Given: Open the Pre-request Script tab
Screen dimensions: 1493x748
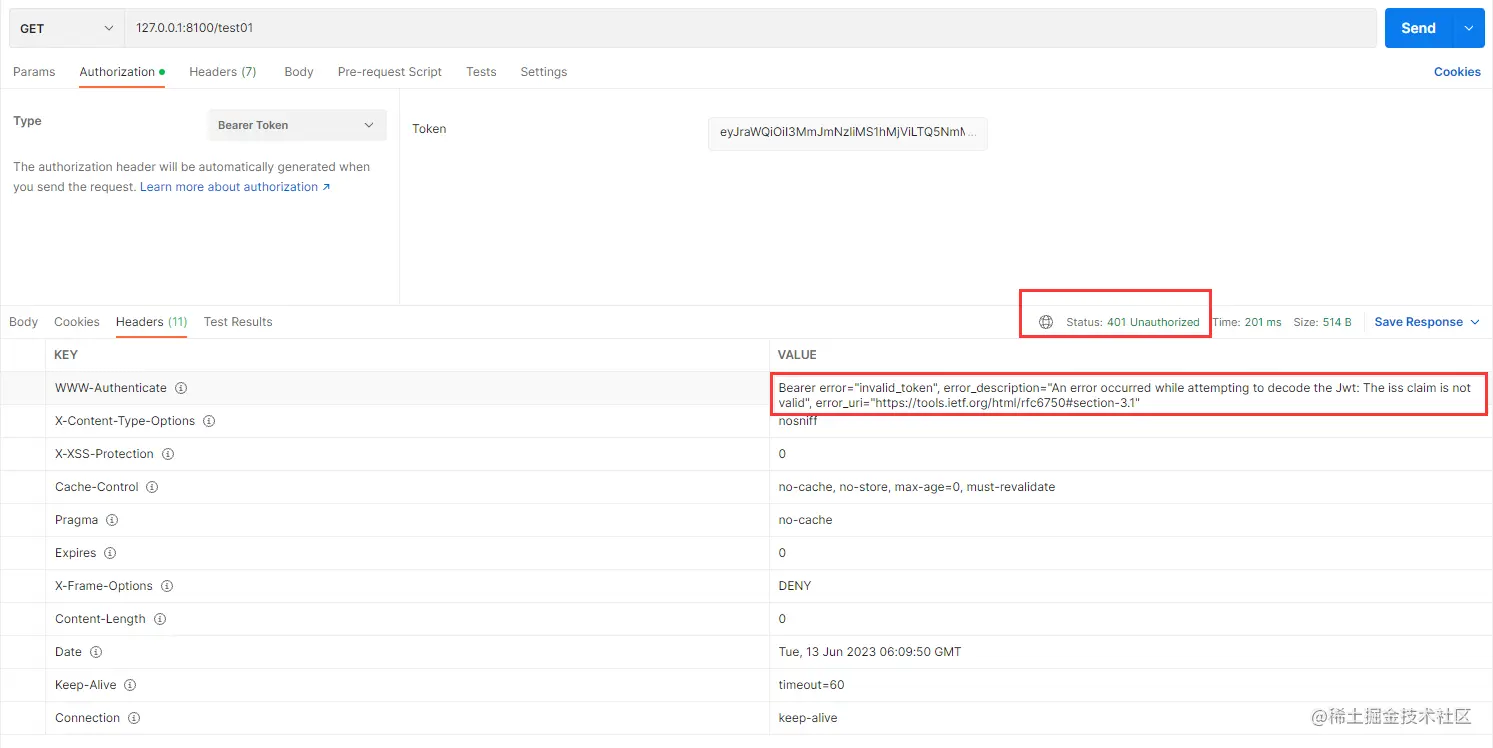Looking at the screenshot, I should pyautogui.click(x=390, y=72).
